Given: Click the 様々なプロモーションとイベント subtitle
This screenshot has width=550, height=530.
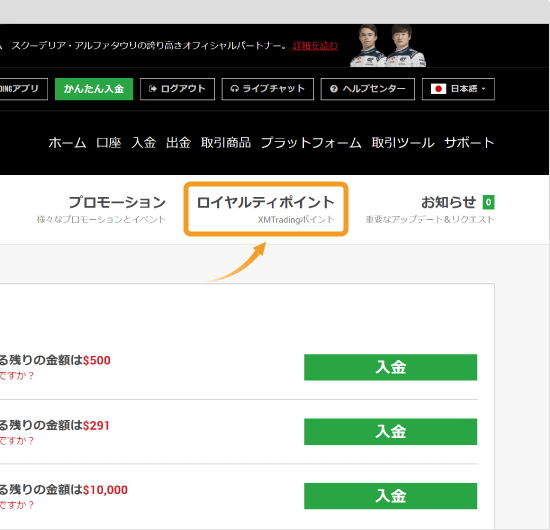Looking at the screenshot, I should coord(101,220).
